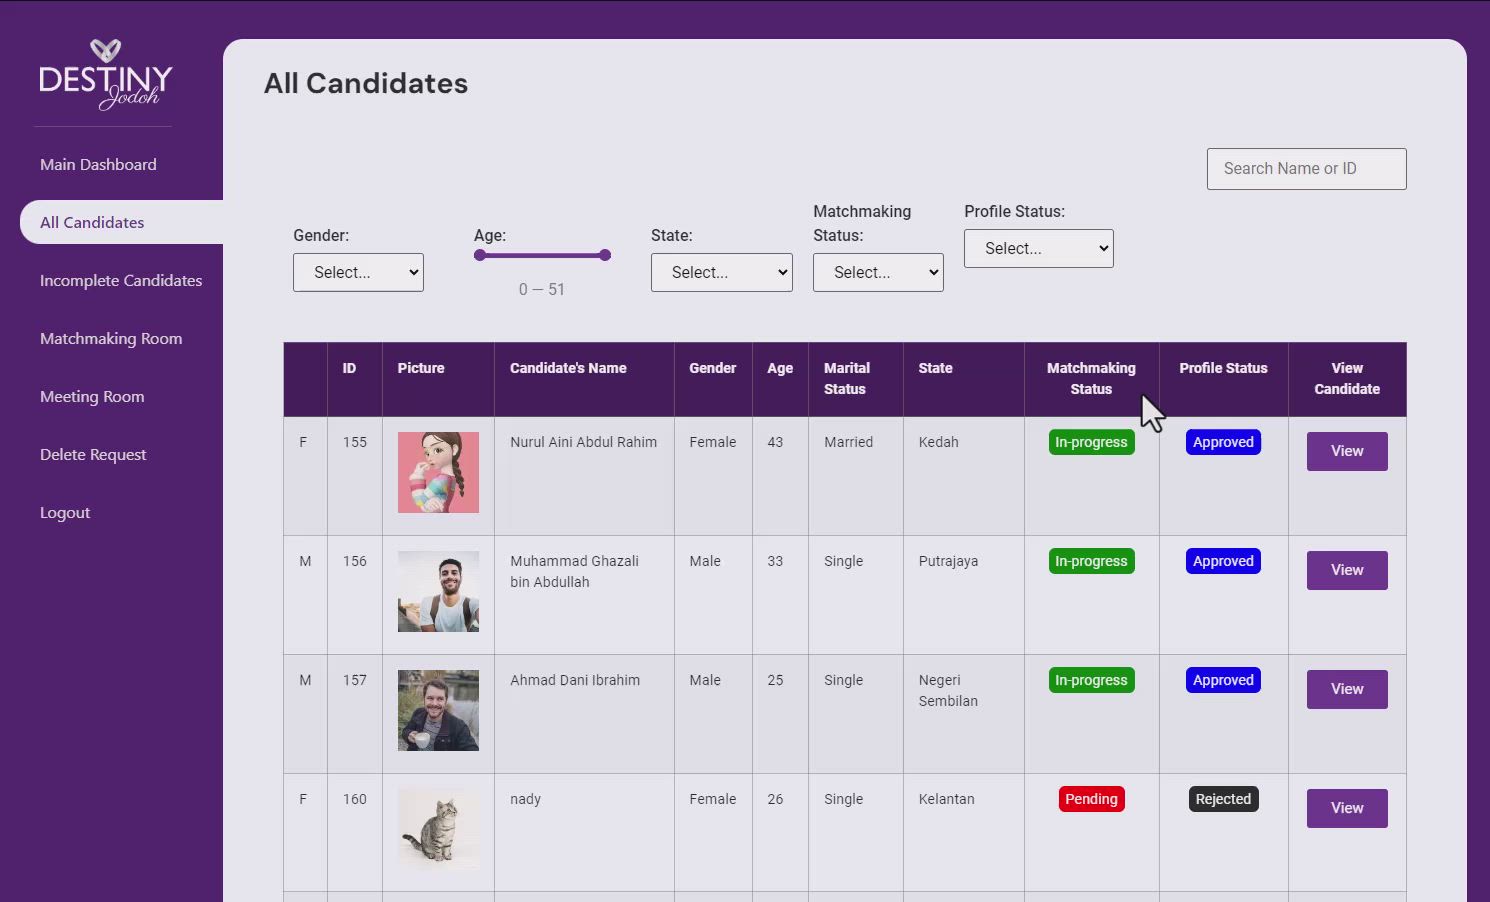Image resolution: width=1490 pixels, height=902 pixels.
Task: Open Delete Request page
Action: [x=93, y=454]
